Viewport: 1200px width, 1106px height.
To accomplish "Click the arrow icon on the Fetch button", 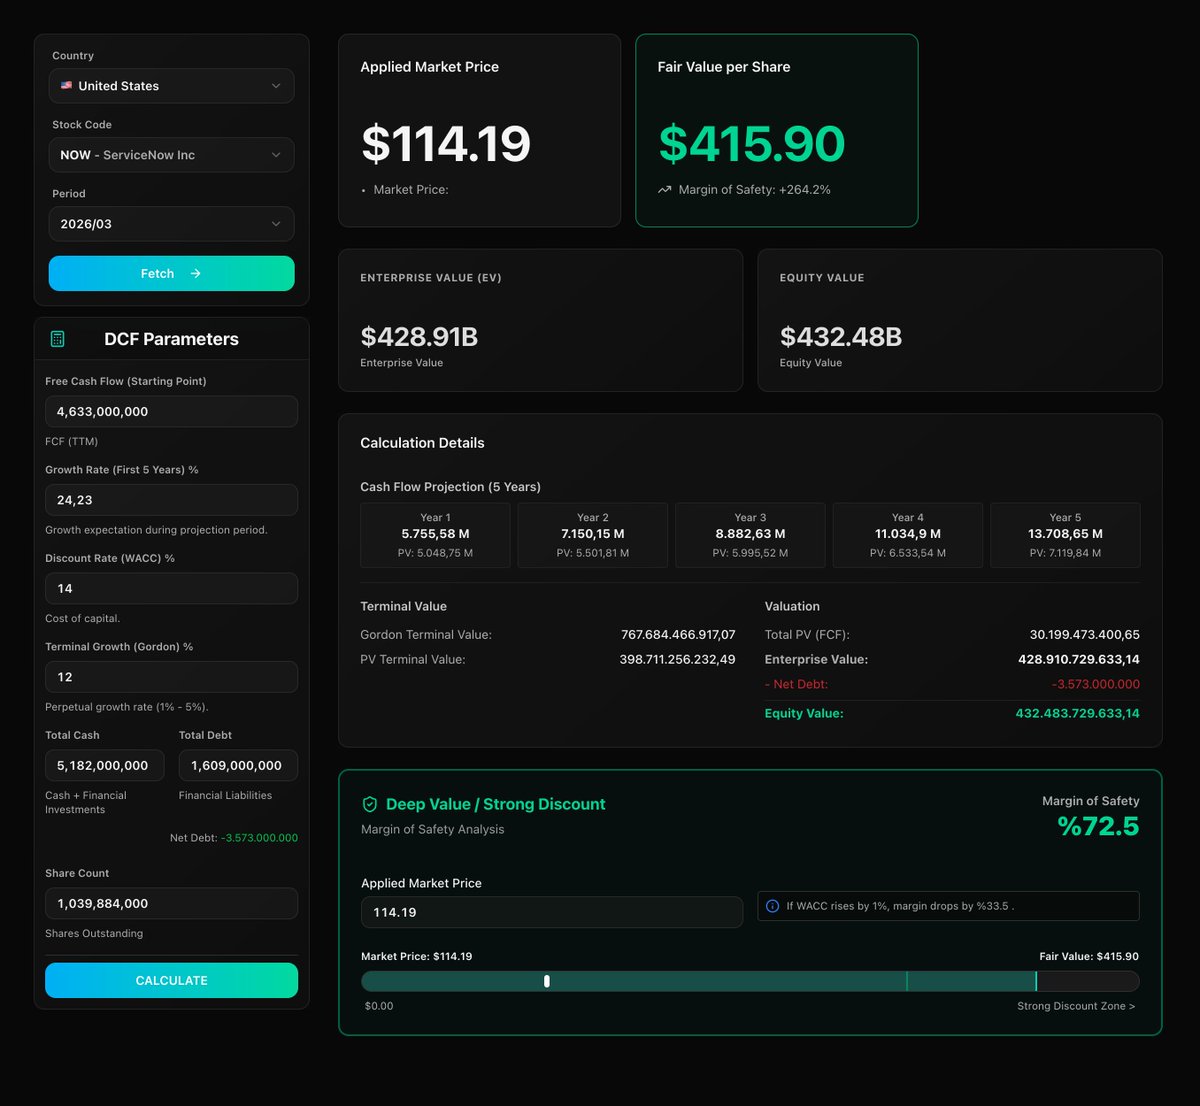I will pos(196,273).
